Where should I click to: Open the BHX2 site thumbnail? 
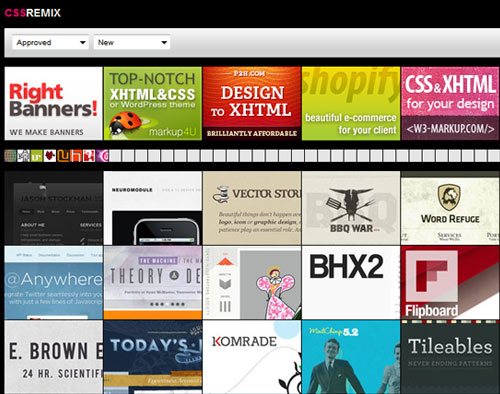351,282
